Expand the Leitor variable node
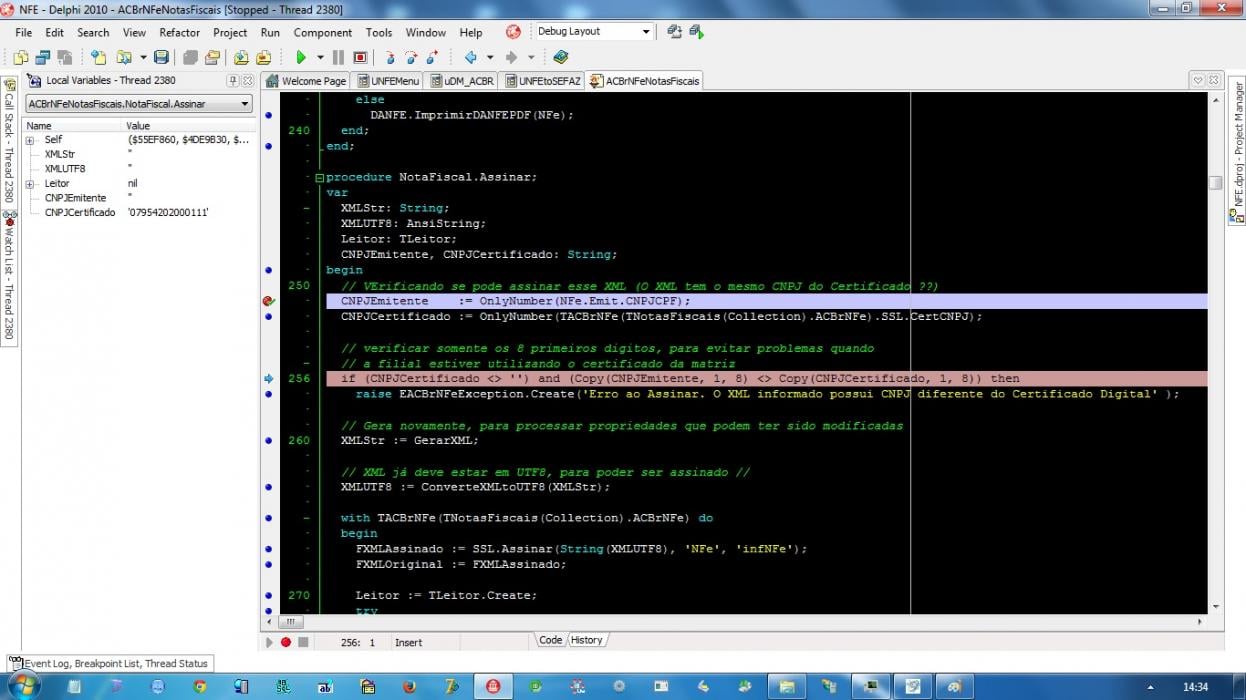 coord(30,184)
